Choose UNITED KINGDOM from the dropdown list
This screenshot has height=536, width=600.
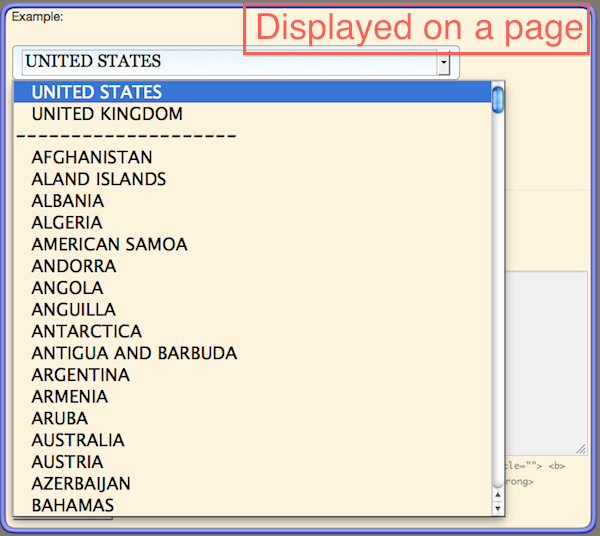pos(253,114)
